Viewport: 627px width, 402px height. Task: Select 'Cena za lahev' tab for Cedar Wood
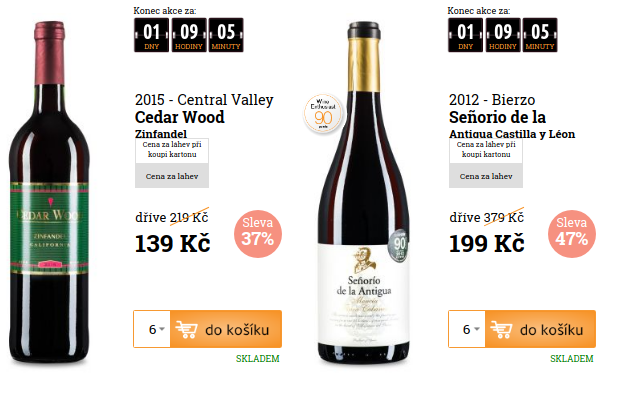[172, 176]
